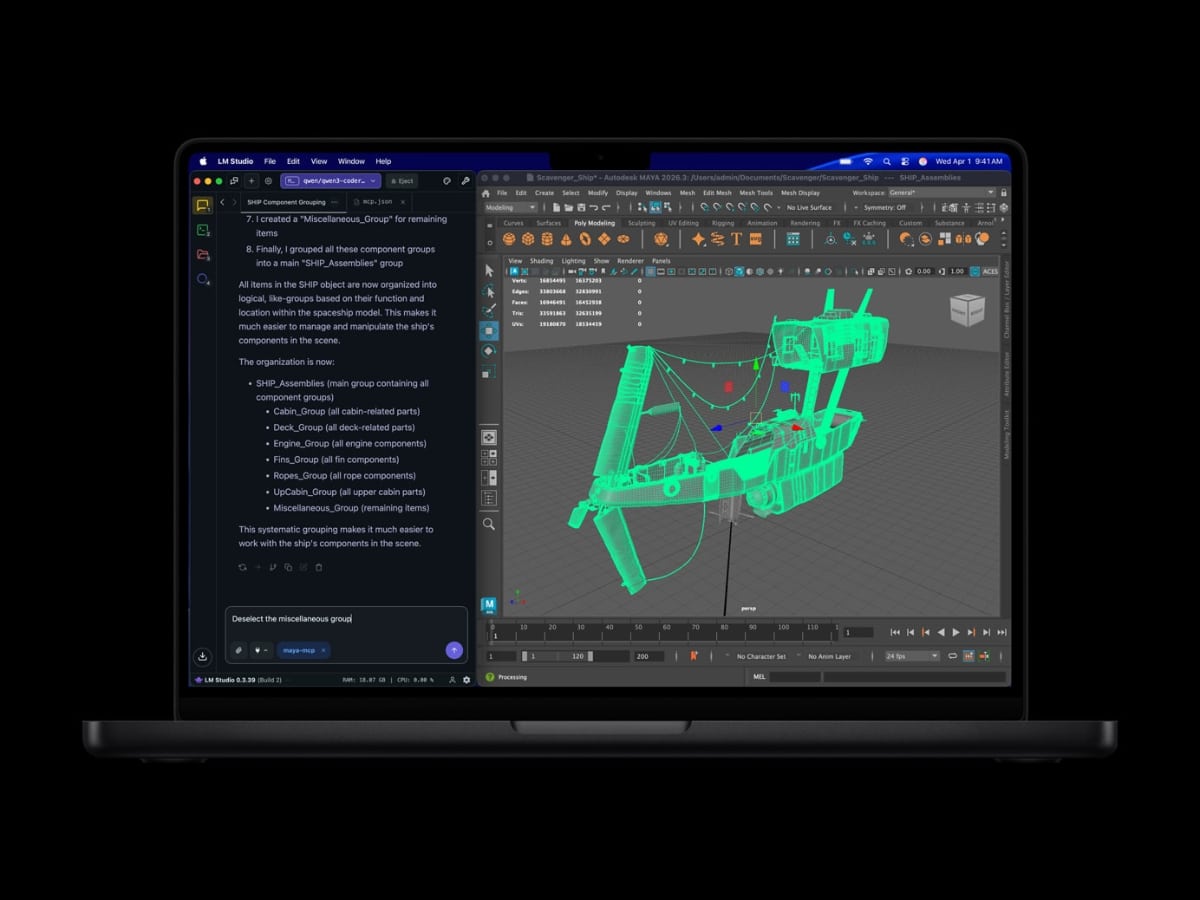Click play forward on Maya timeline
1200x900 pixels.
(x=956, y=632)
